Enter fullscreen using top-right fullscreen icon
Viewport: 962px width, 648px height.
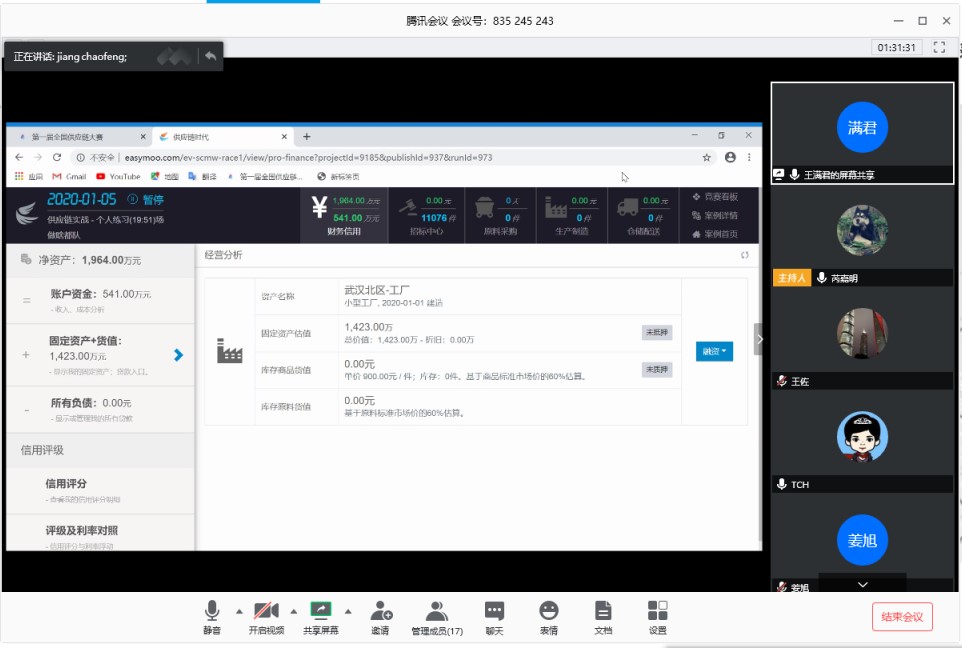tap(939, 47)
